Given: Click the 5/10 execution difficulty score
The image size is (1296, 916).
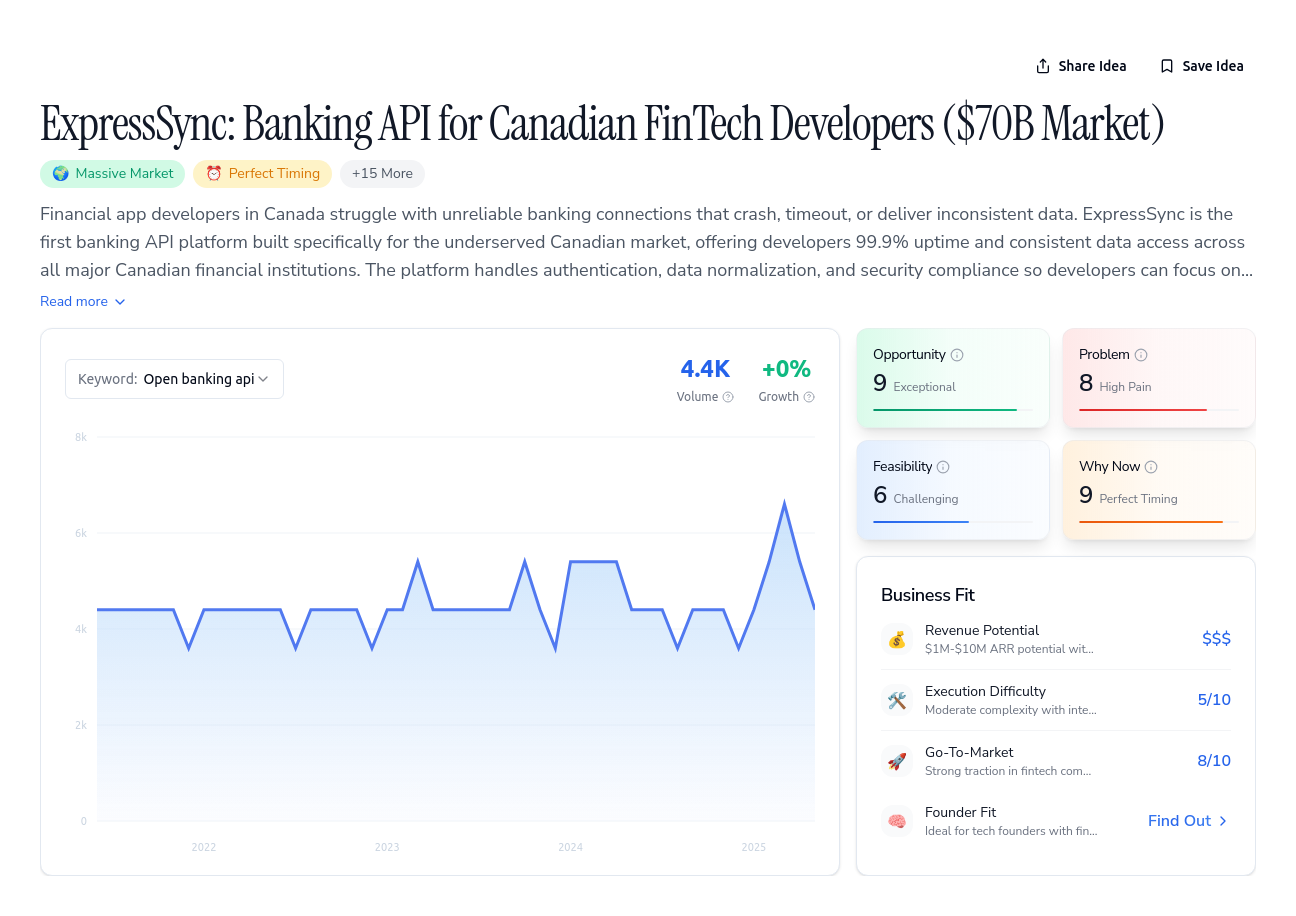Looking at the screenshot, I should click(x=1214, y=700).
